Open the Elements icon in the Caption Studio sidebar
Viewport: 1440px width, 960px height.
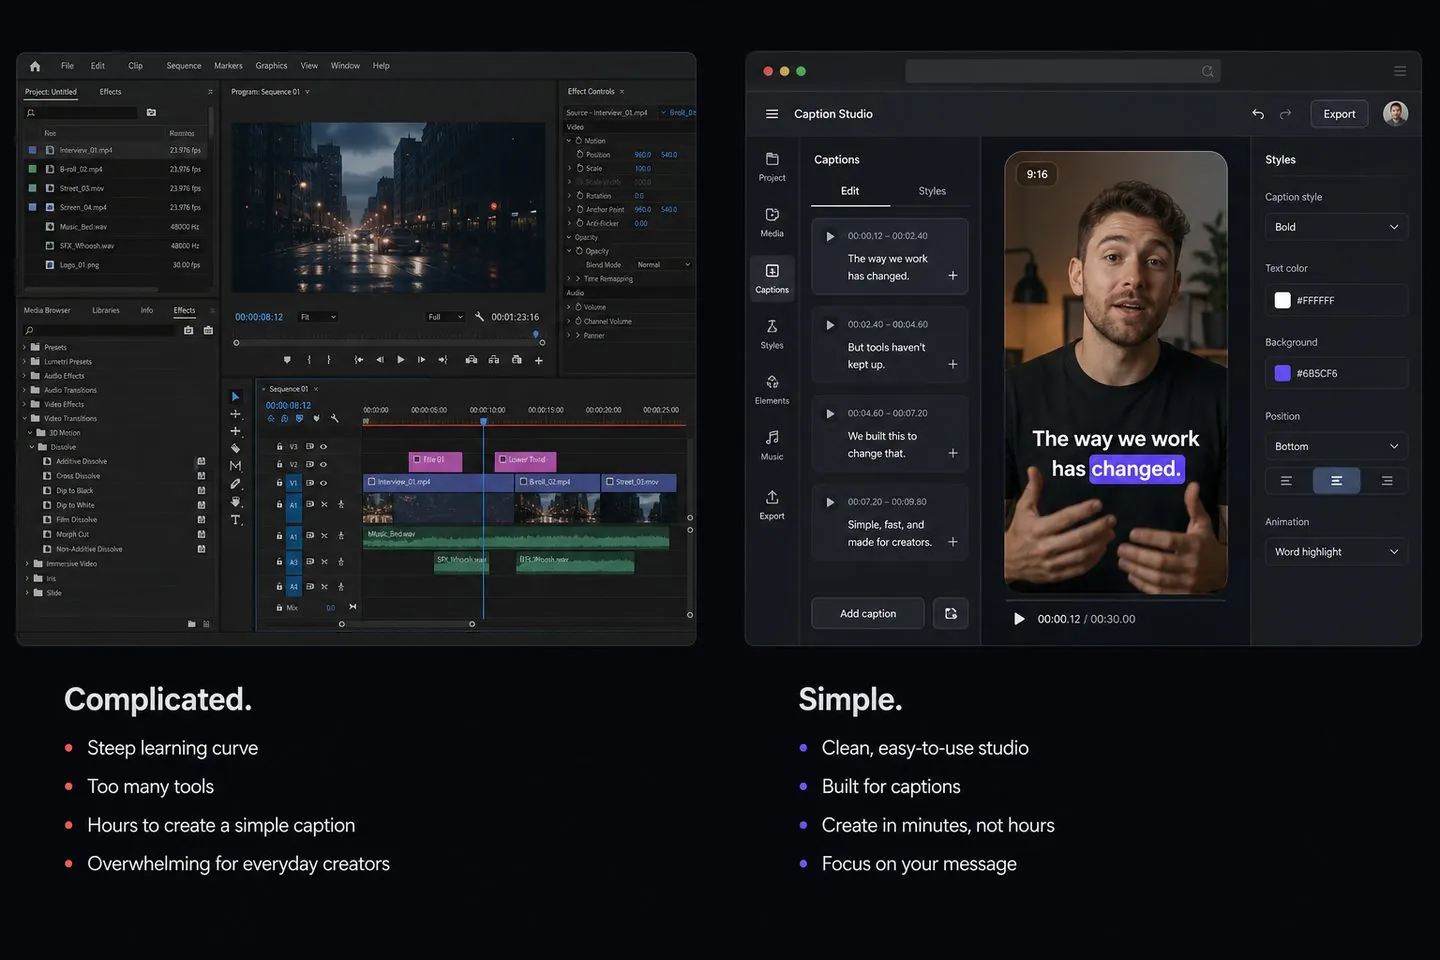(x=772, y=382)
